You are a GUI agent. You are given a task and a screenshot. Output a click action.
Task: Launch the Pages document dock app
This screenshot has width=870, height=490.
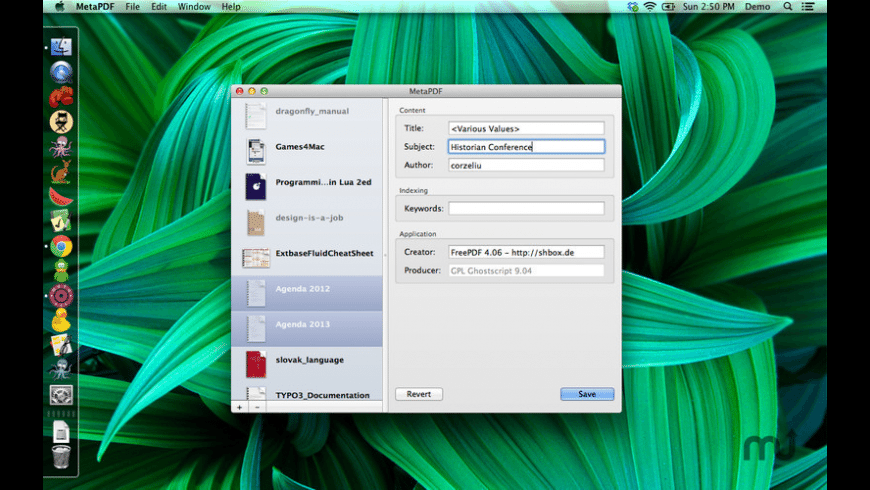tap(61, 345)
